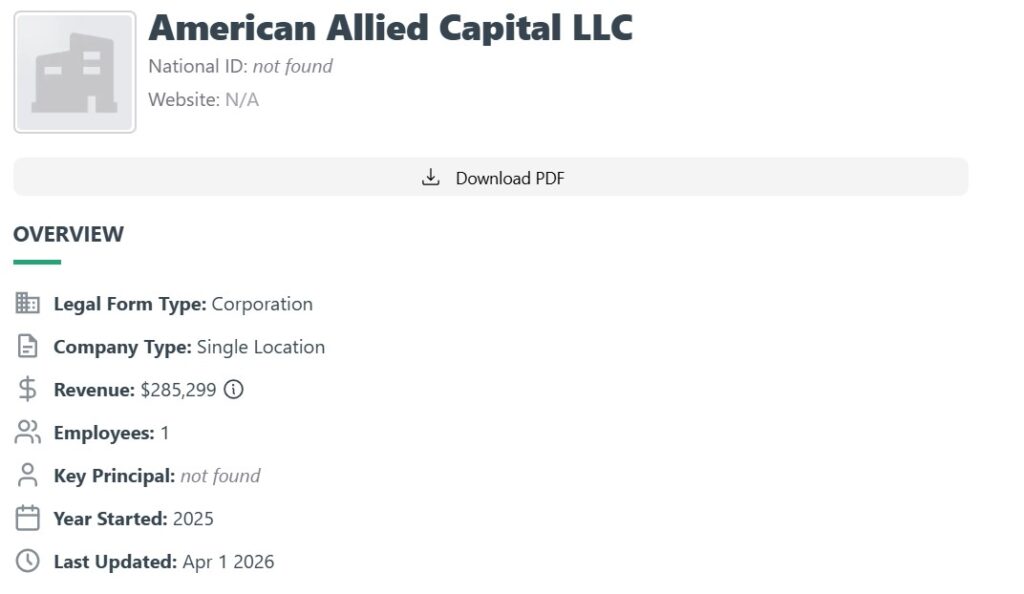Click the National ID not found text

(x=292, y=66)
